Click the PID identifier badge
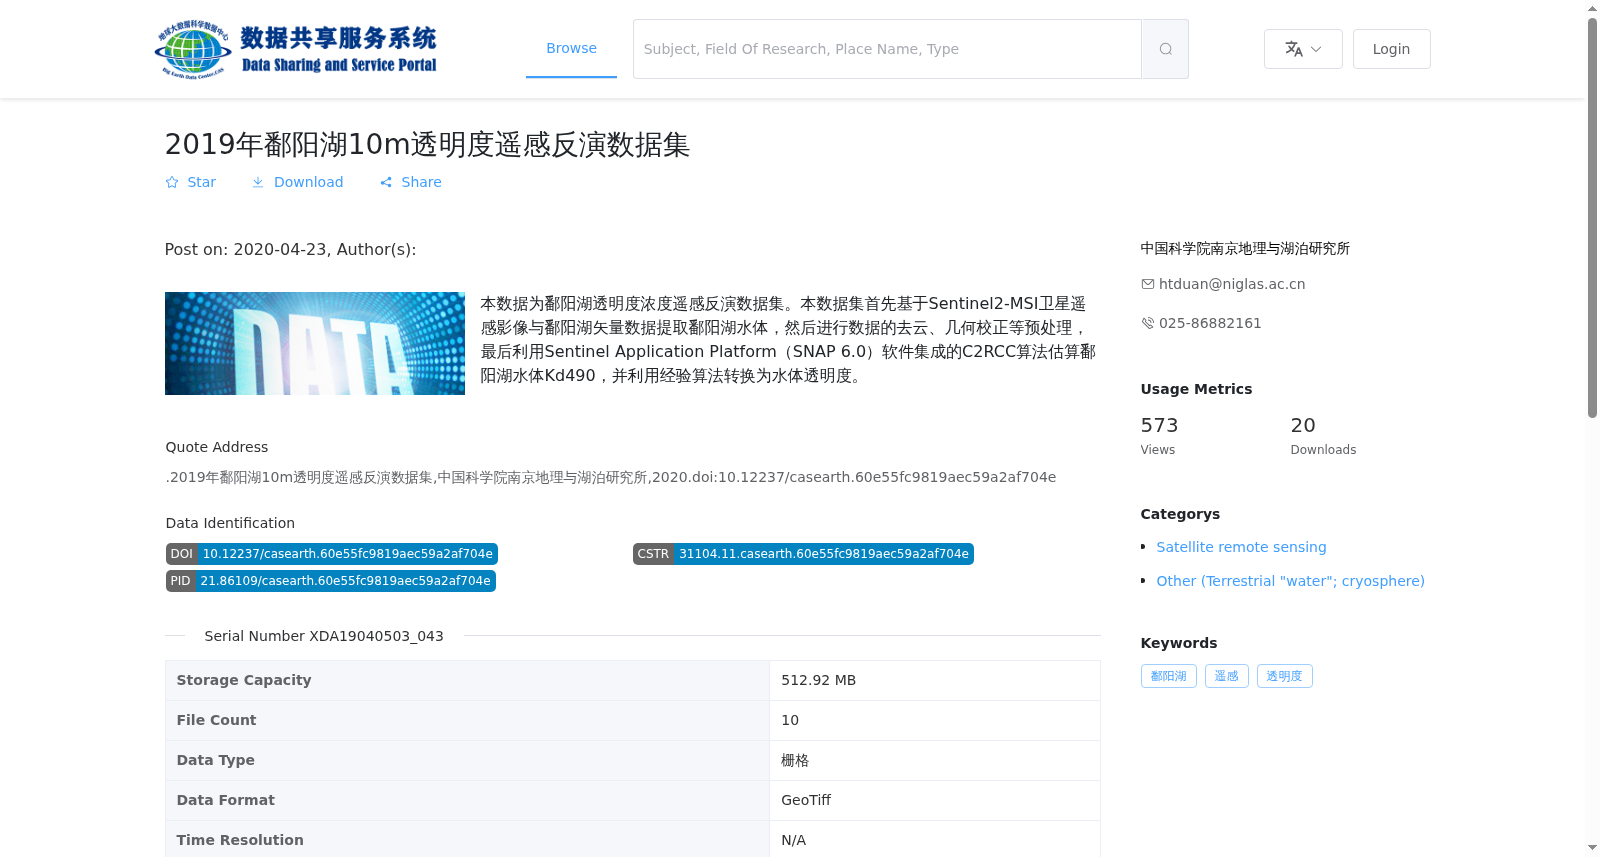Screen dimensions: 1600x857 pos(331,581)
